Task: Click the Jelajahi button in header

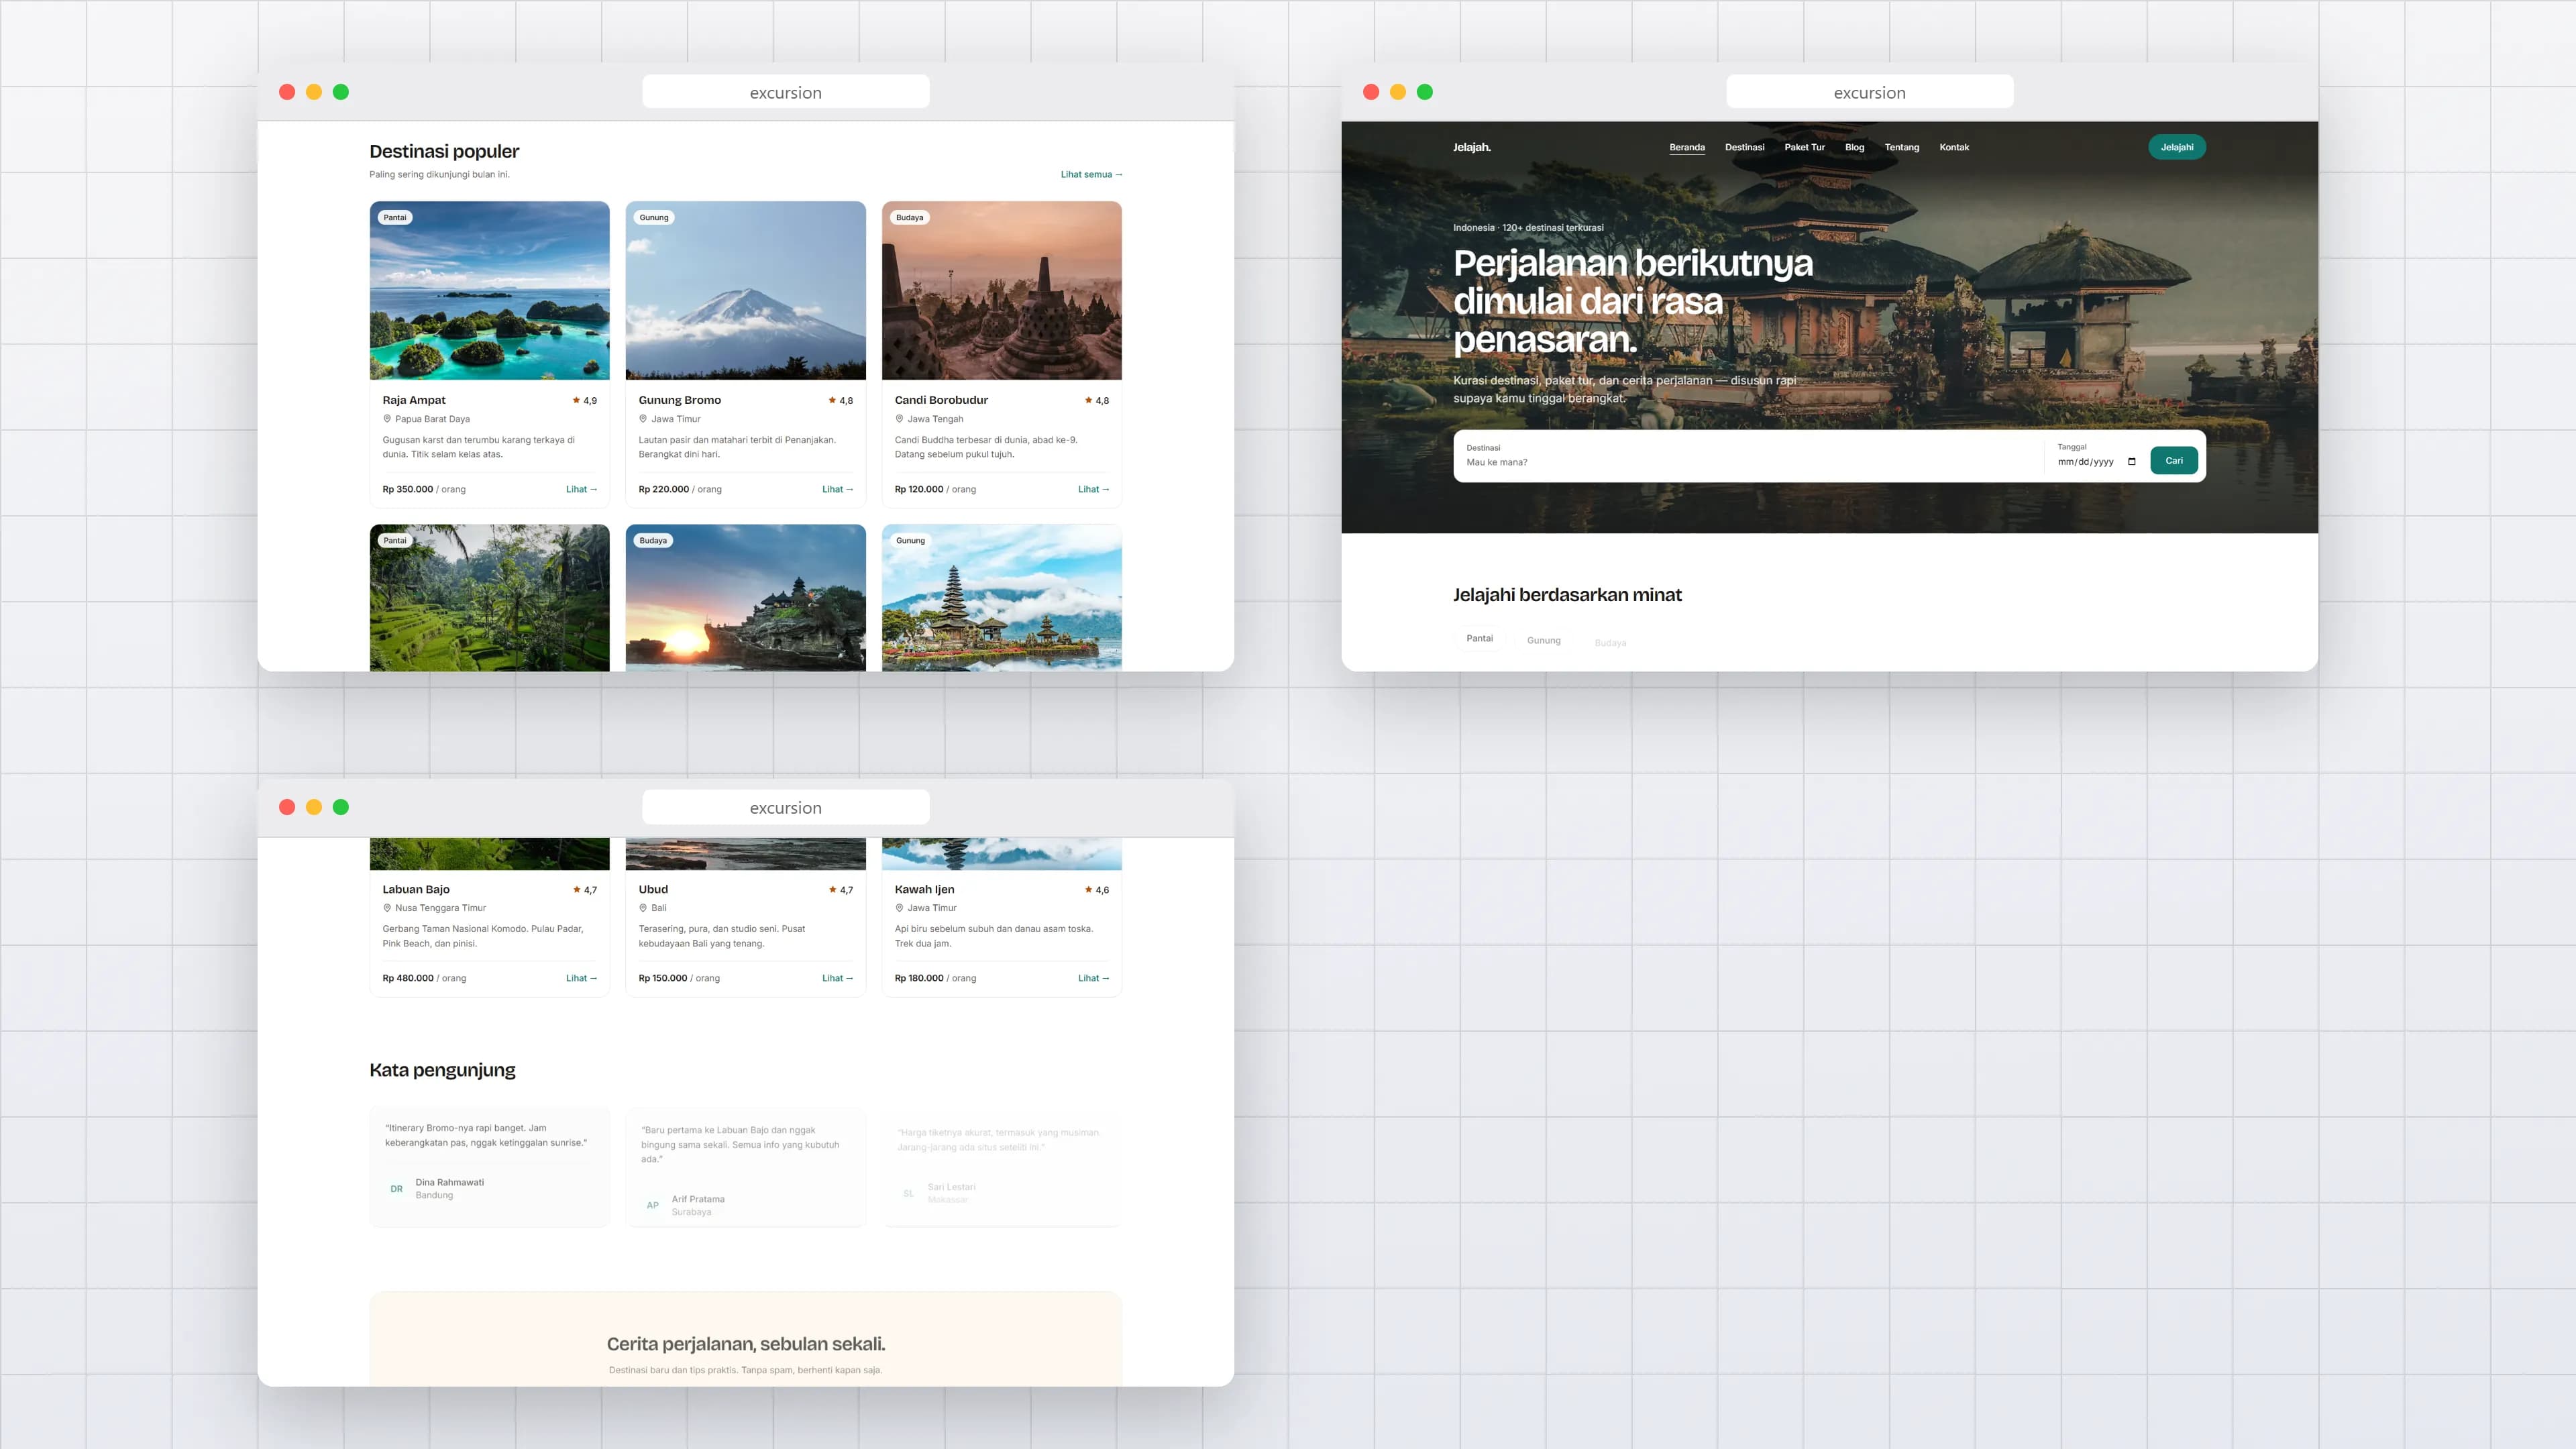Action: click(2176, 147)
